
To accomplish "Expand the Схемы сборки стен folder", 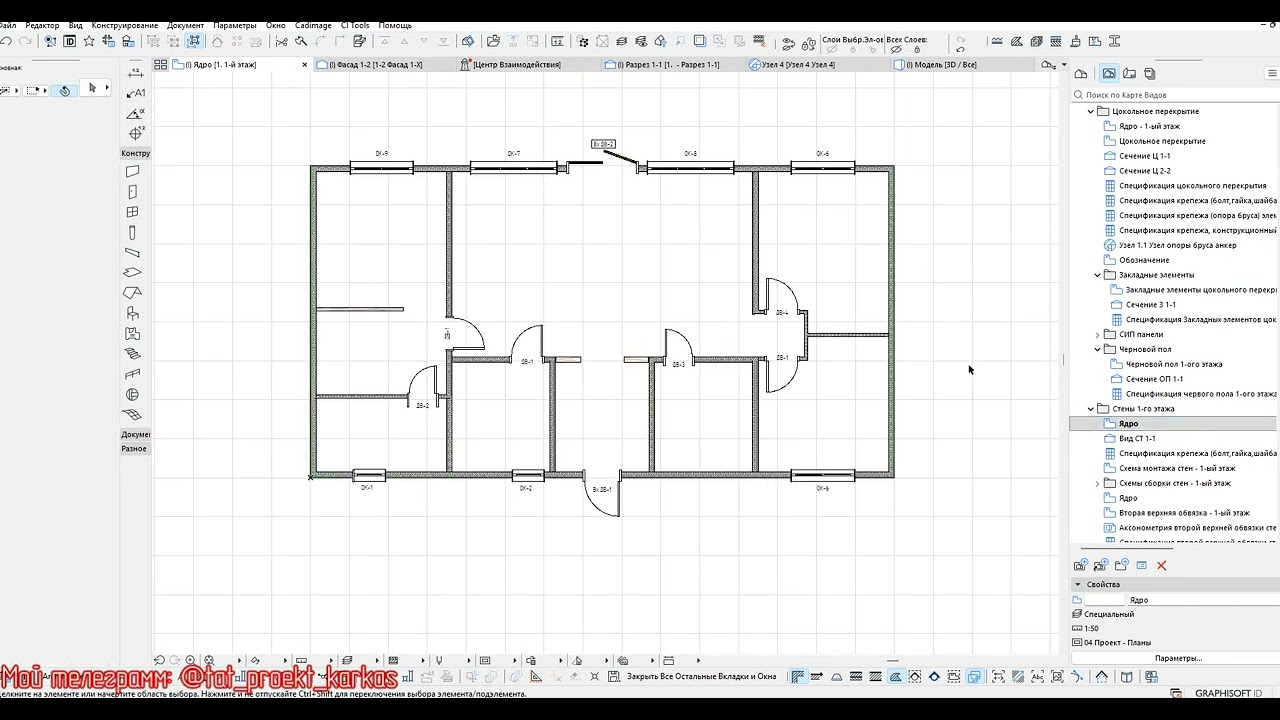I will [x=1097, y=483].
